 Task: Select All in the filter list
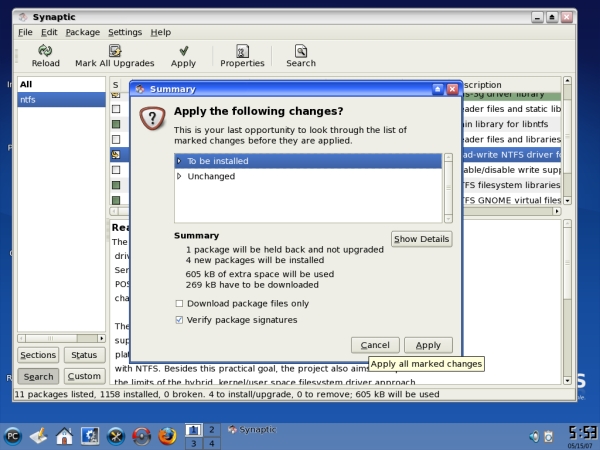tap(61, 84)
